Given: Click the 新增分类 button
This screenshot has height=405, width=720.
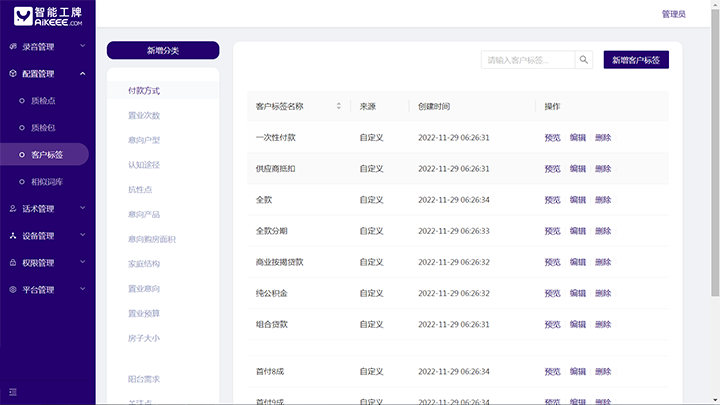Looking at the screenshot, I should pos(163,50).
